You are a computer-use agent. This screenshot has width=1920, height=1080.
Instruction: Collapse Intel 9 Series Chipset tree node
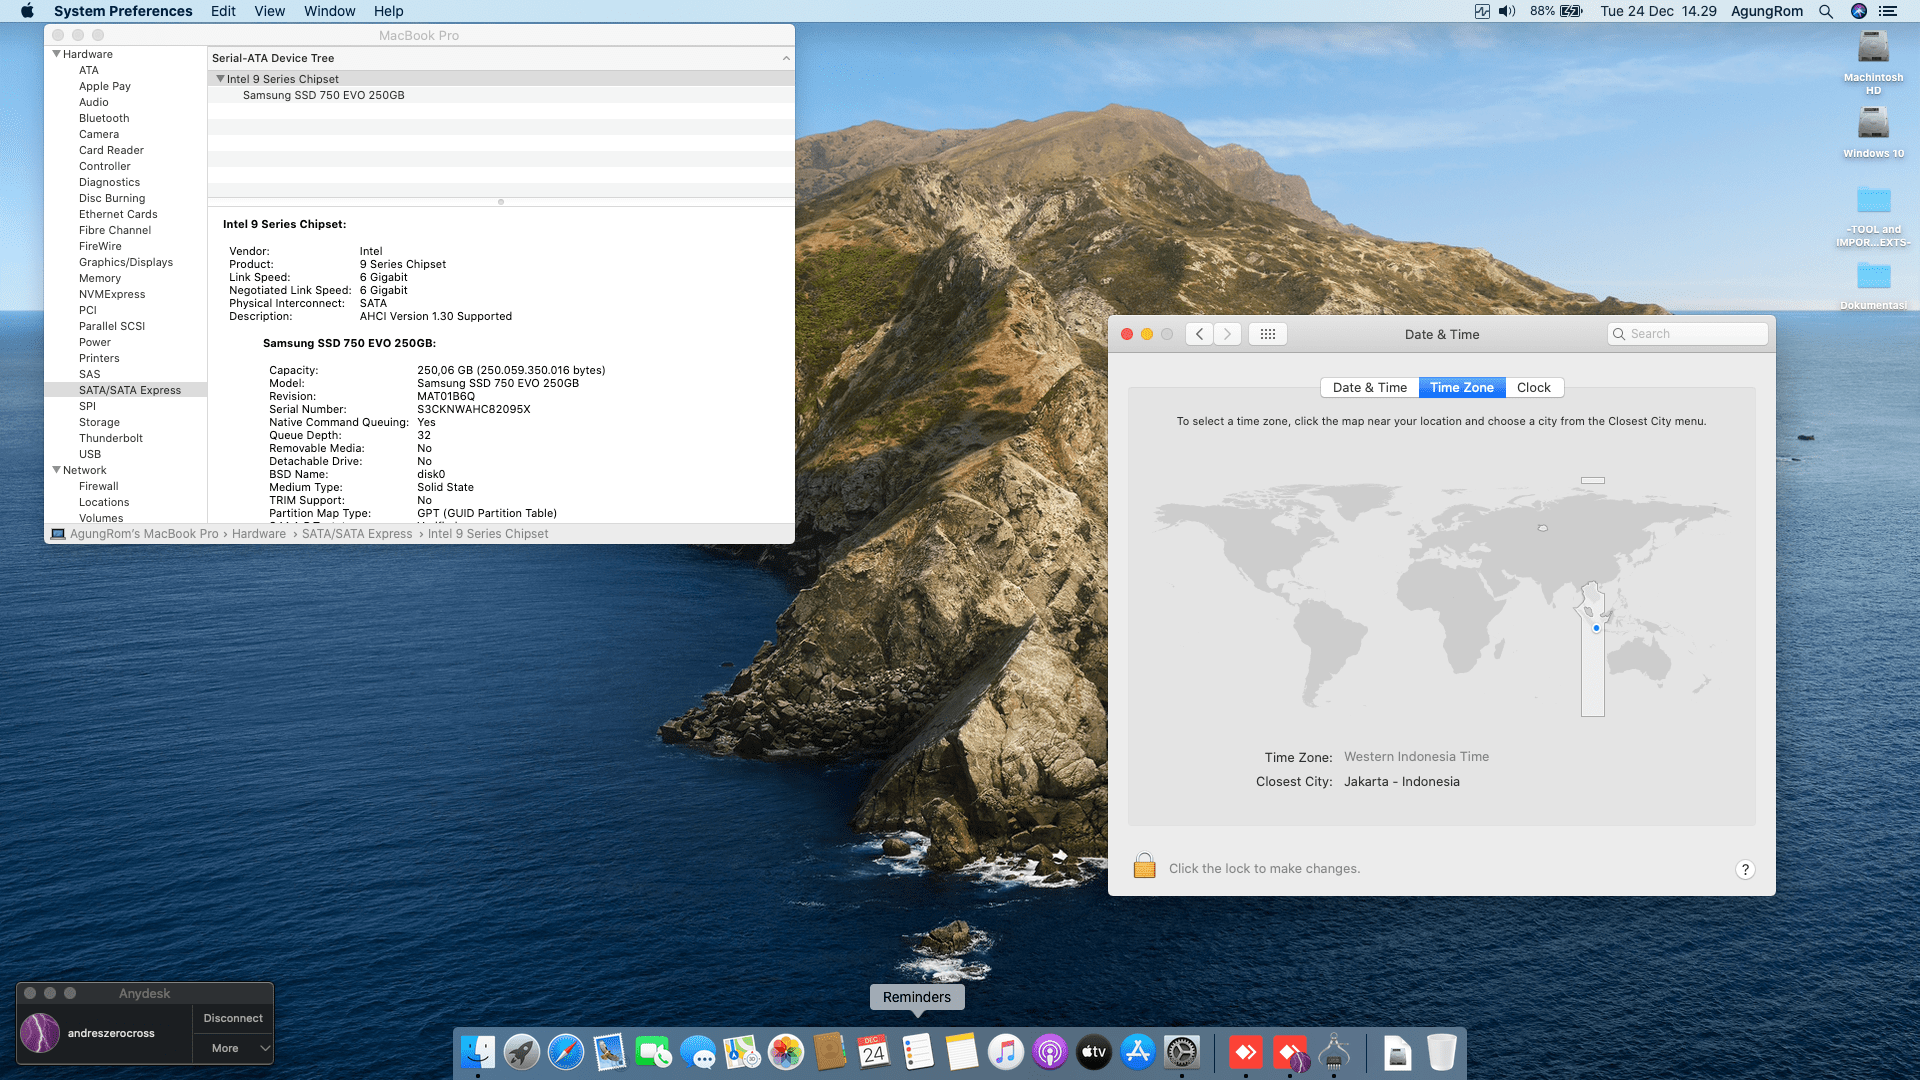220,79
